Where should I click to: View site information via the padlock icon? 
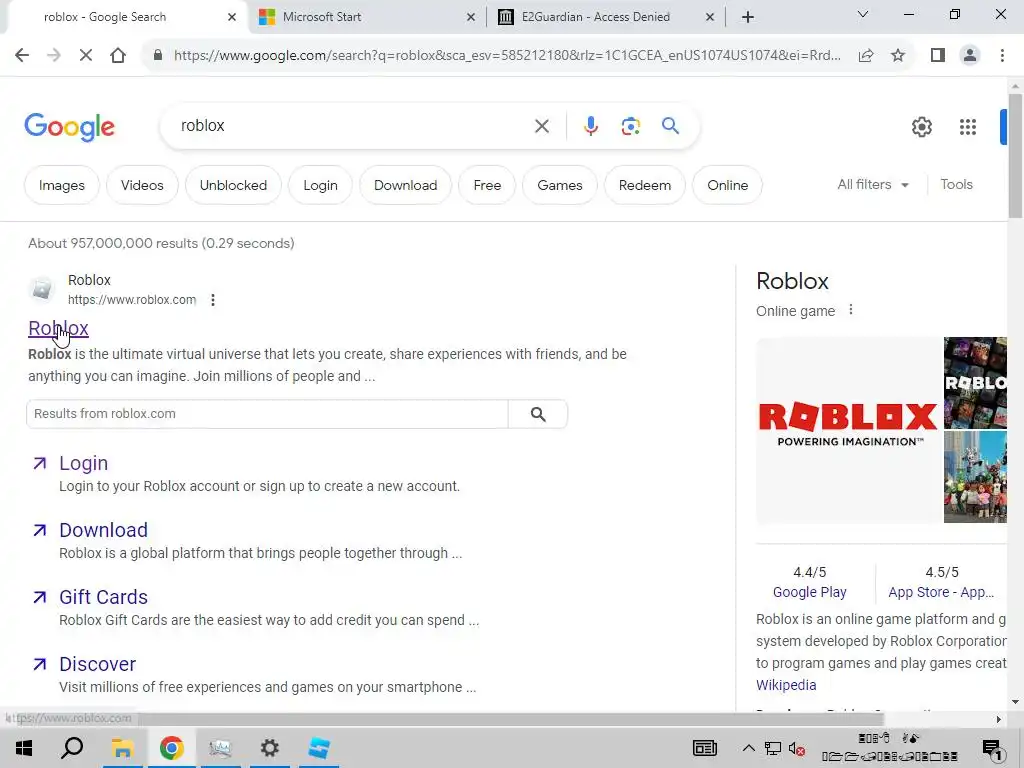click(x=157, y=56)
